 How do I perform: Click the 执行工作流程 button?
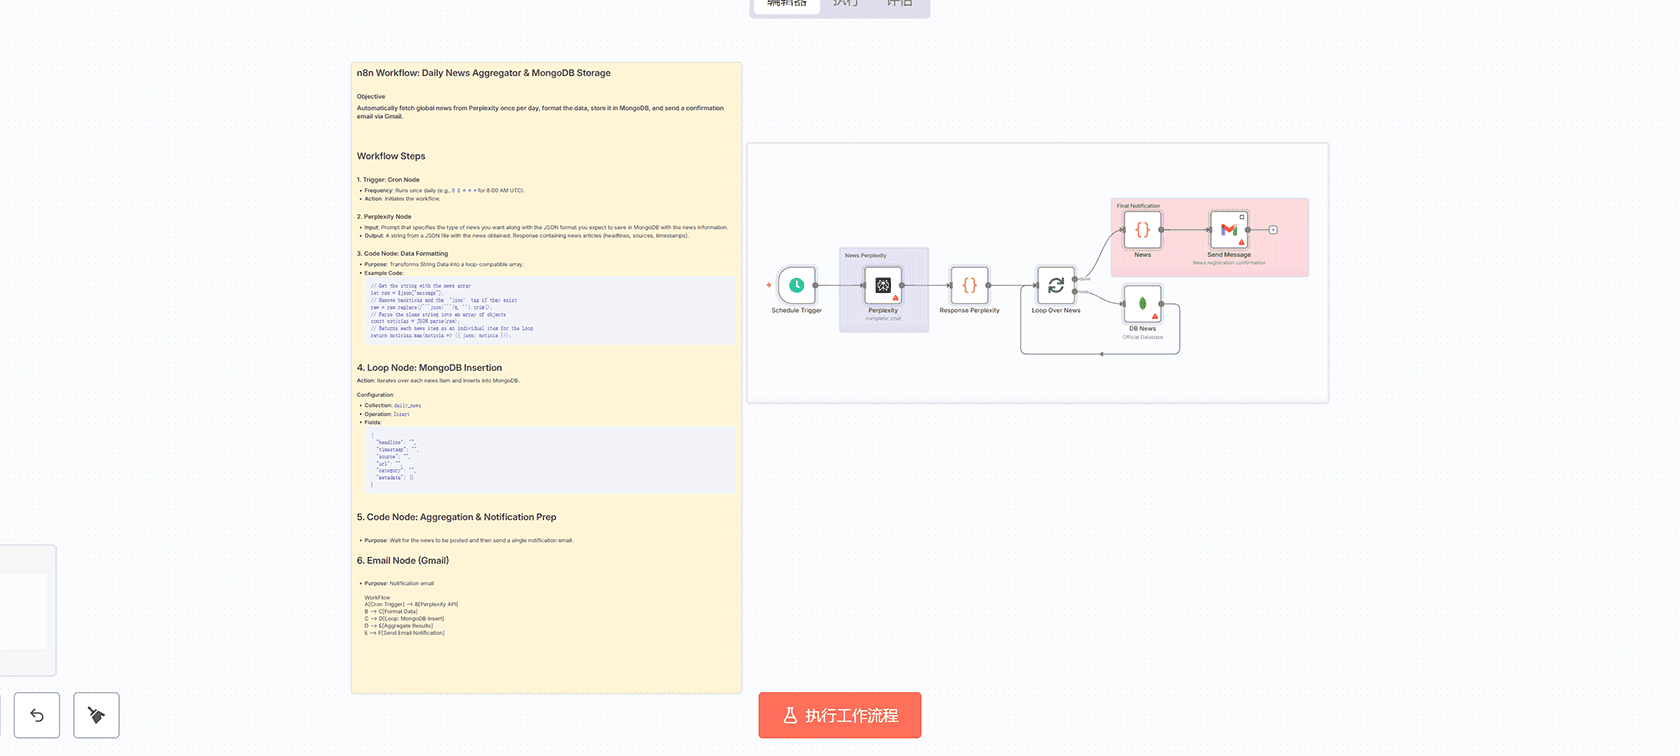point(840,715)
